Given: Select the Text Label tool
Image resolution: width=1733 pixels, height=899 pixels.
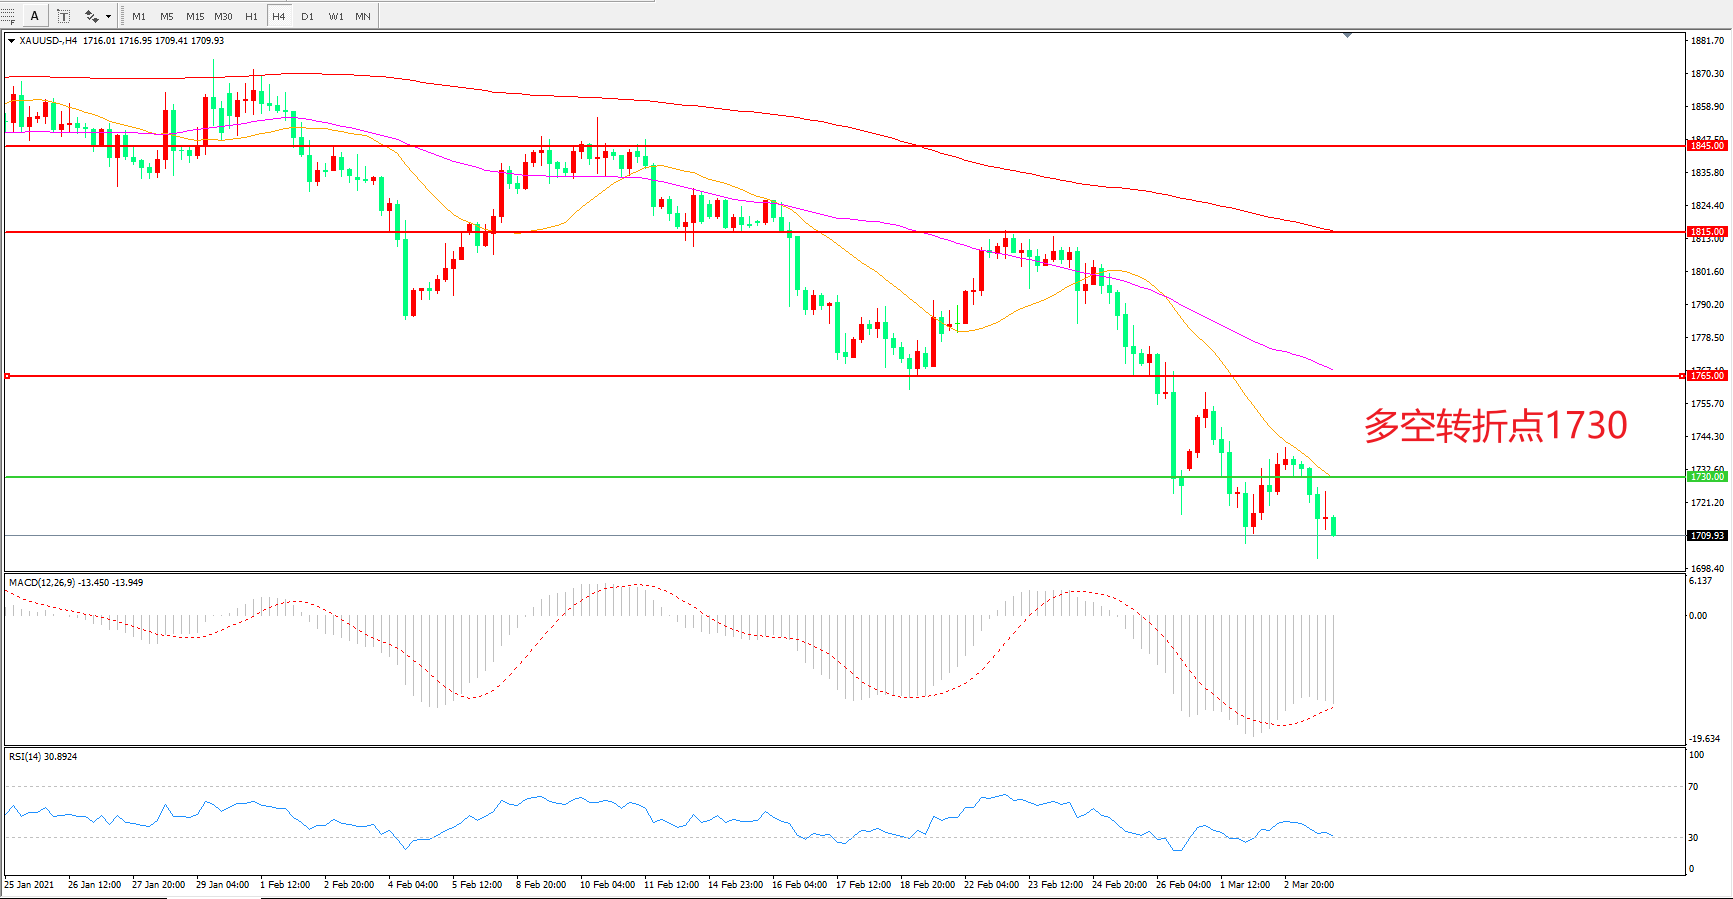Looking at the screenshot, I should [63, 16].
